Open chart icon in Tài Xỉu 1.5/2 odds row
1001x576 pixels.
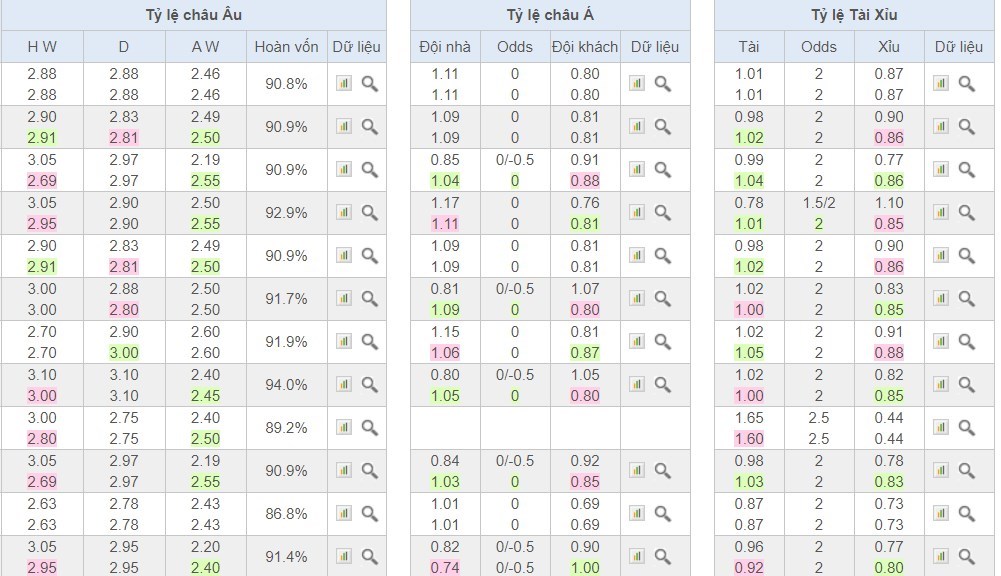click(x=940, y=213)
